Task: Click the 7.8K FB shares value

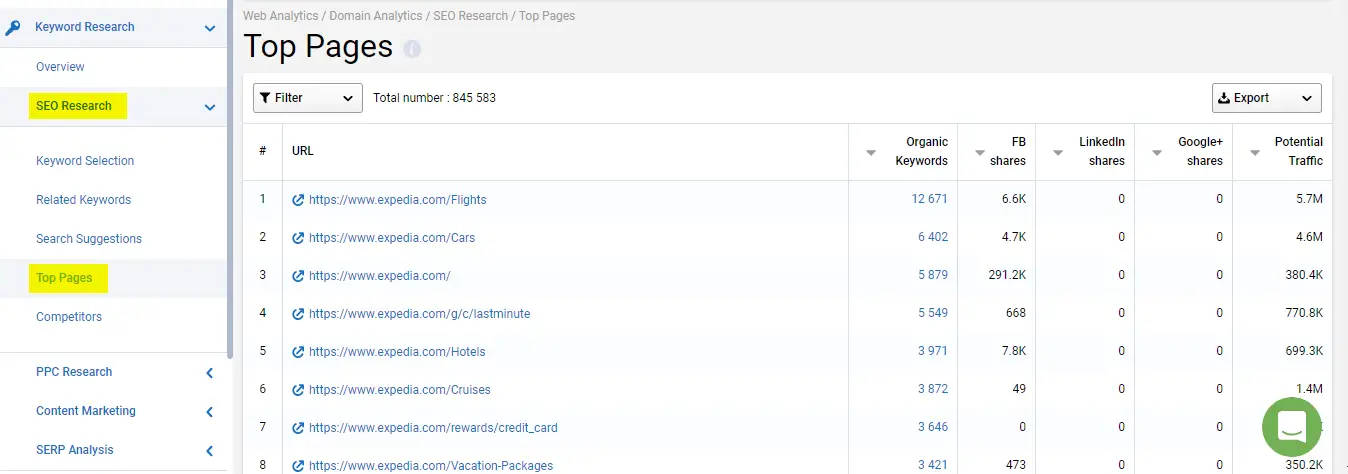Action: 1013,352
